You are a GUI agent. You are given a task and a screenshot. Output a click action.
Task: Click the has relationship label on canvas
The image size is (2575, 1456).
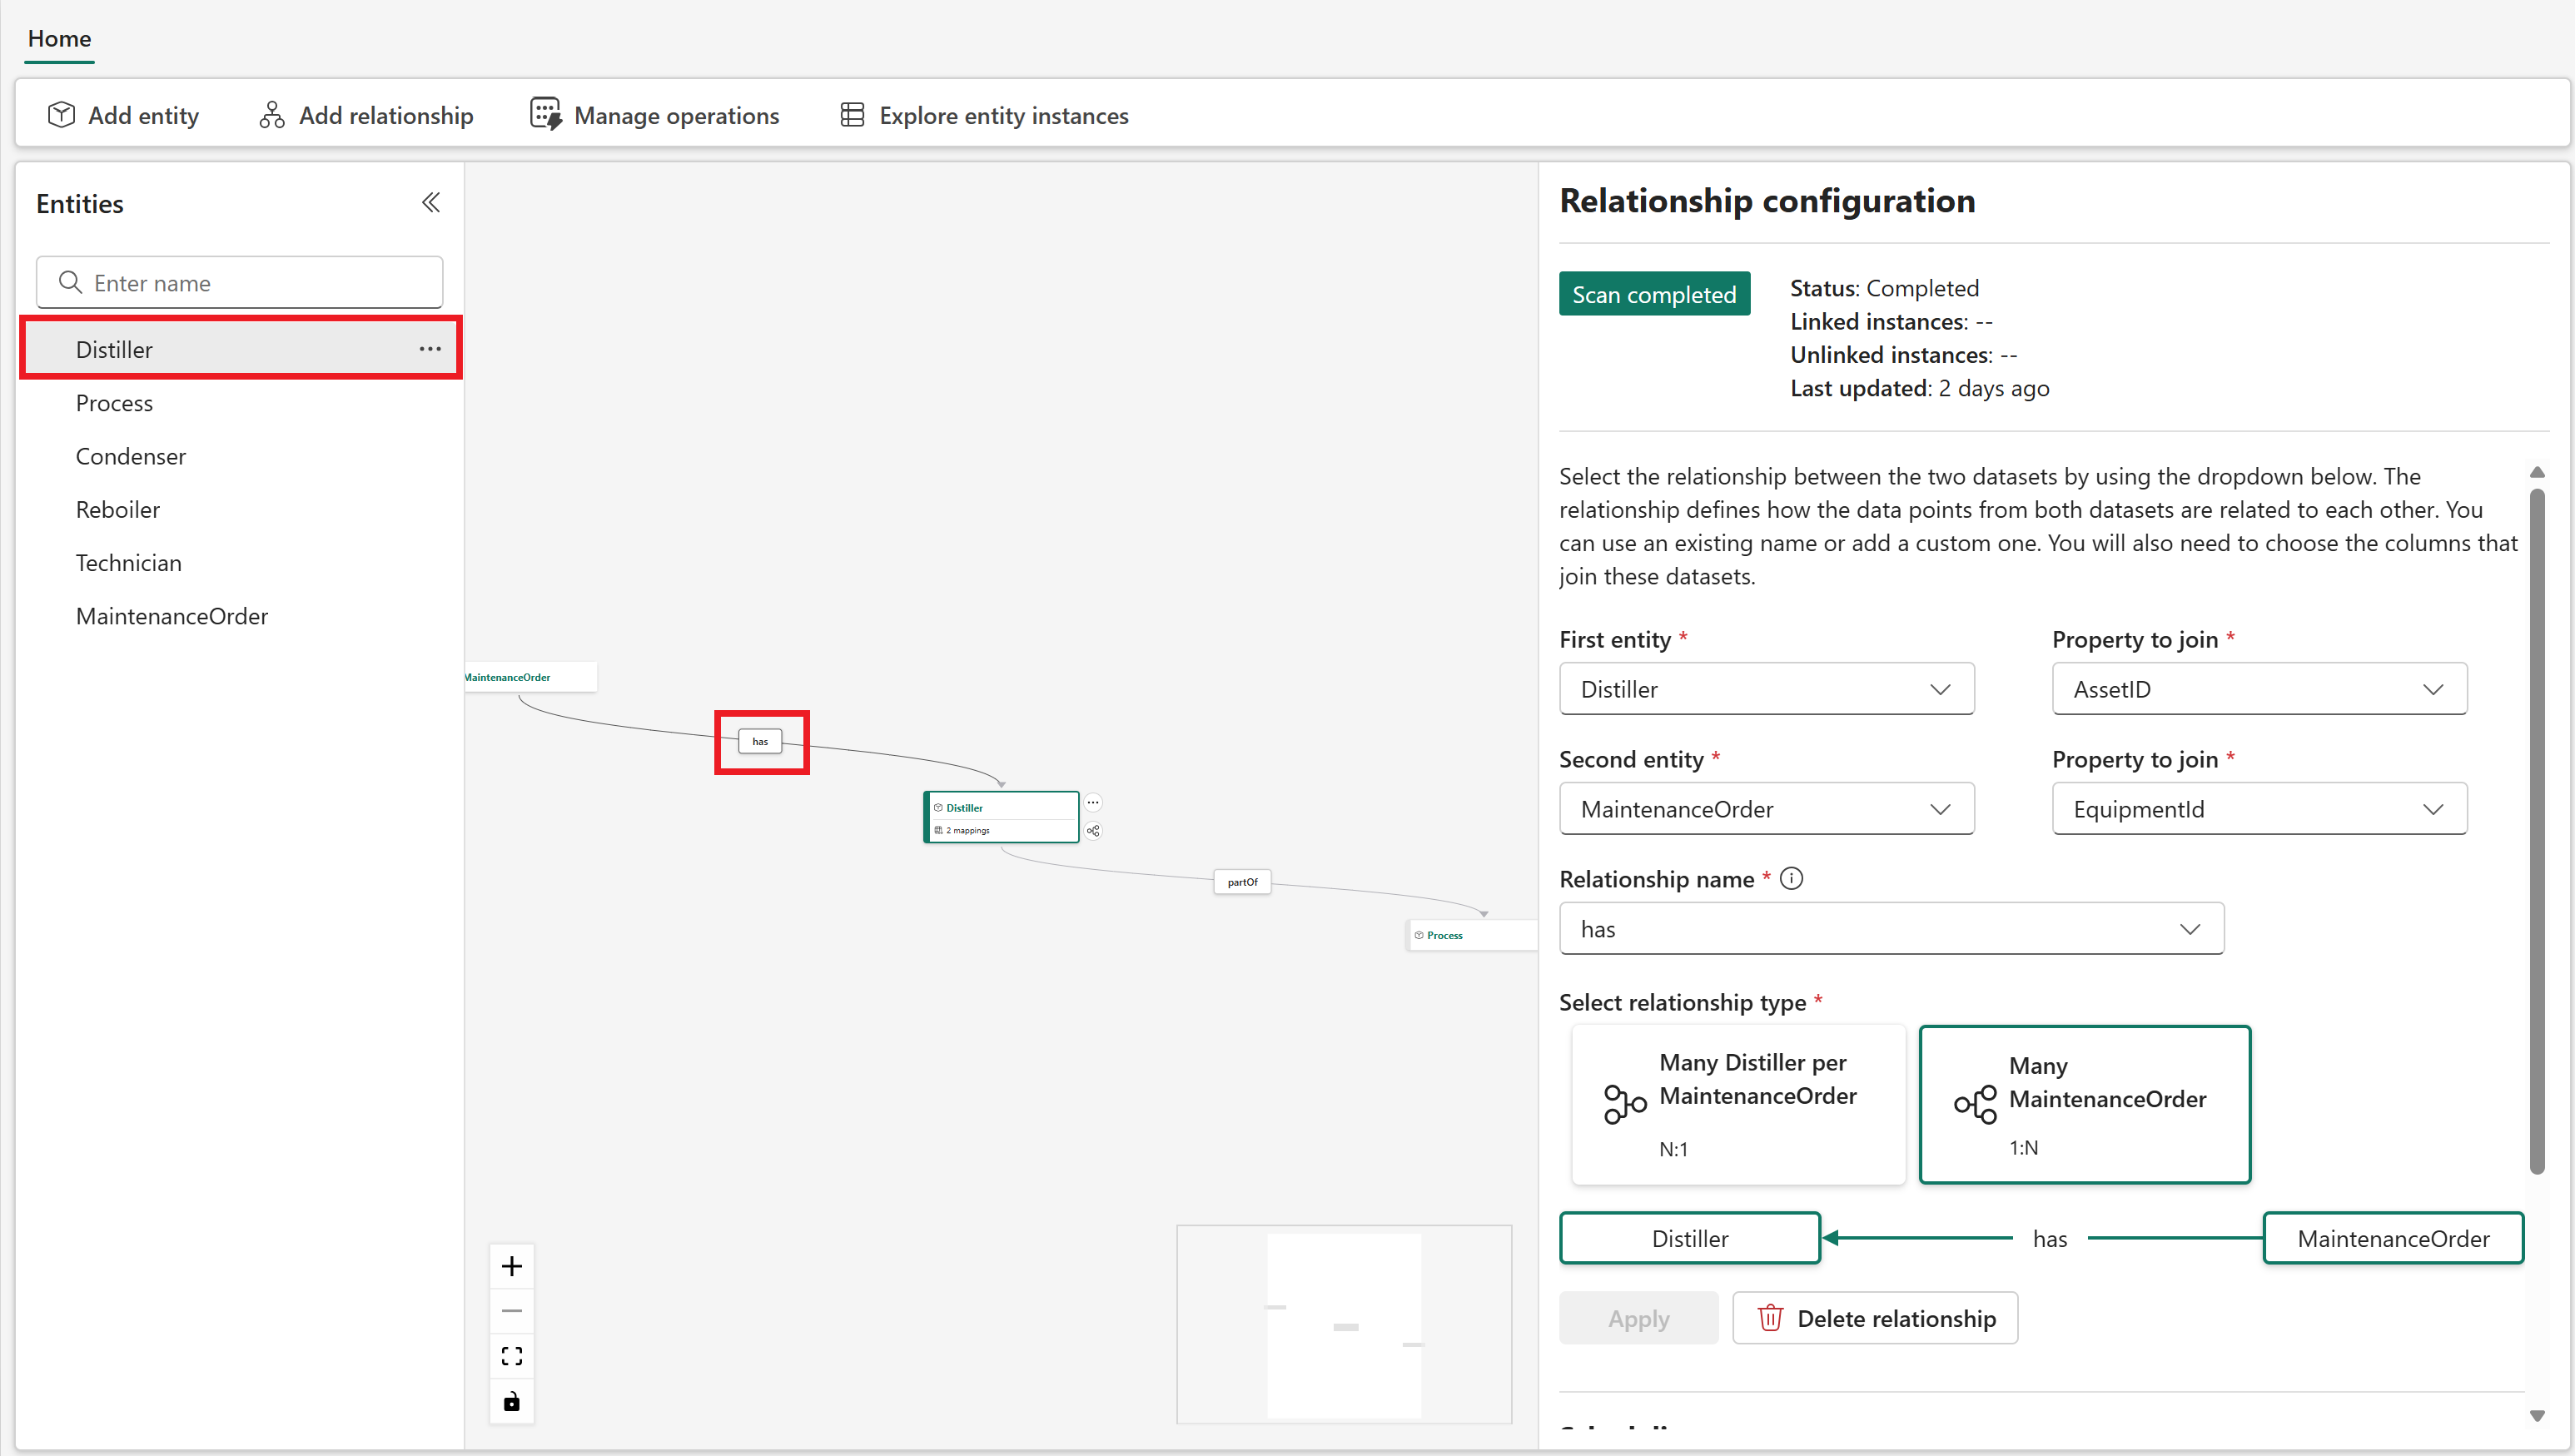point(760,741)
